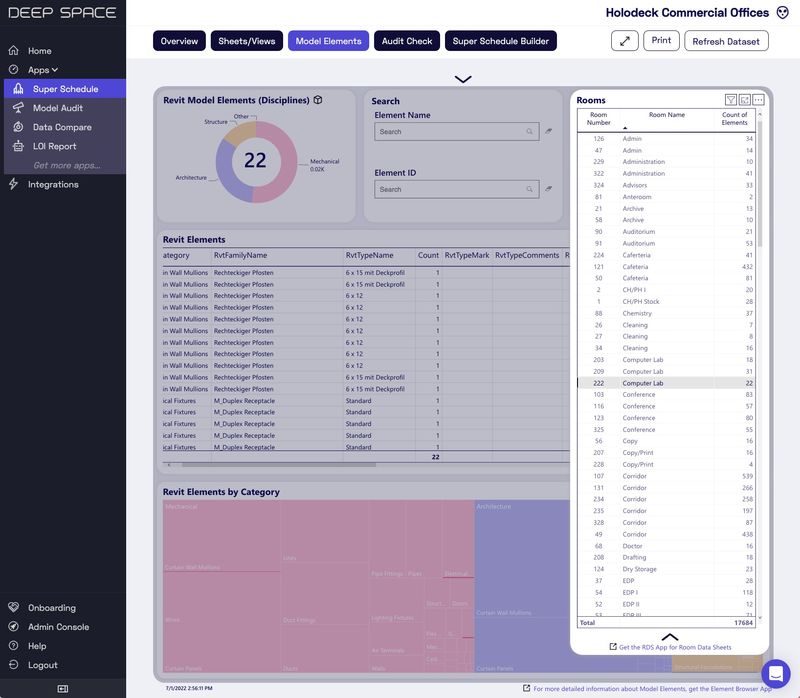
Task: Collapse Rooms panel with bottom chevron
Action: pyautogui.click(x=669, y=637)
